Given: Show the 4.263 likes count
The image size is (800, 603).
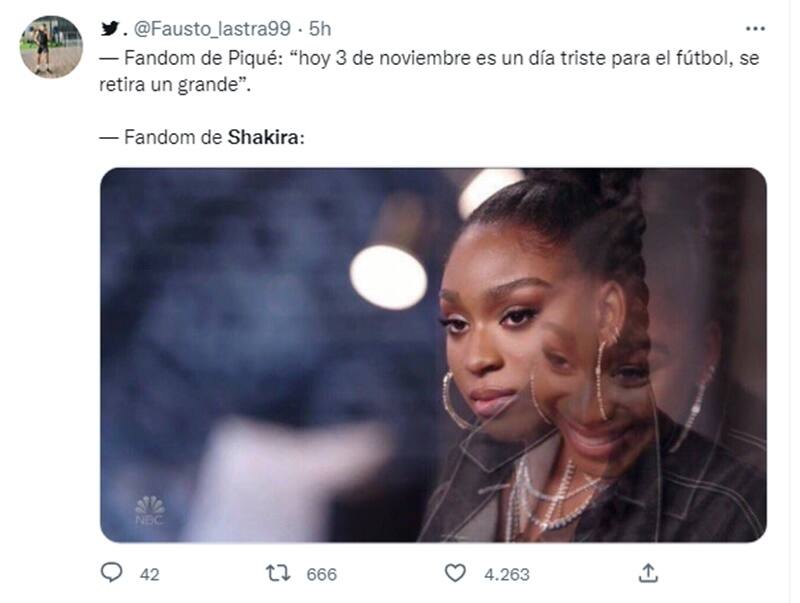Looking at the screenshot, I should [x=507, y=574].
